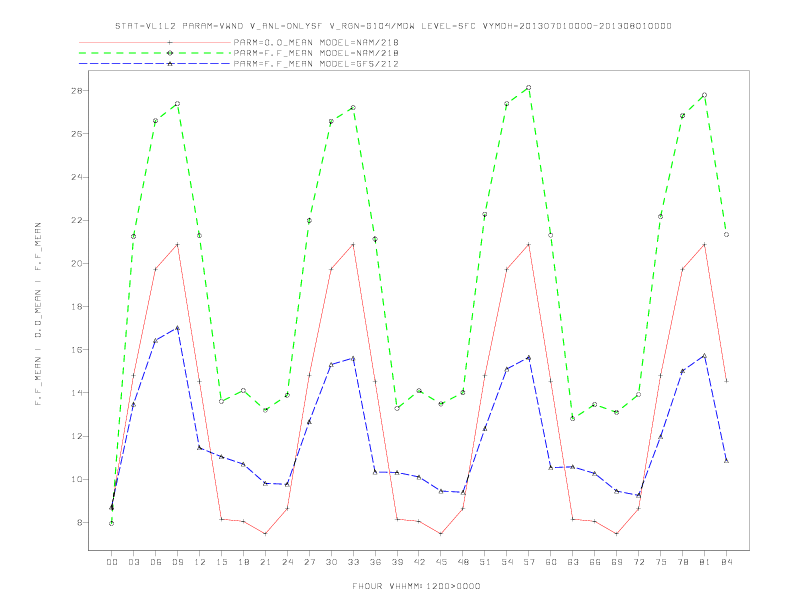The width and height of the screenshot is (792, 612).
Task: Click x-axis tick label 09
Action: point(177,562)
